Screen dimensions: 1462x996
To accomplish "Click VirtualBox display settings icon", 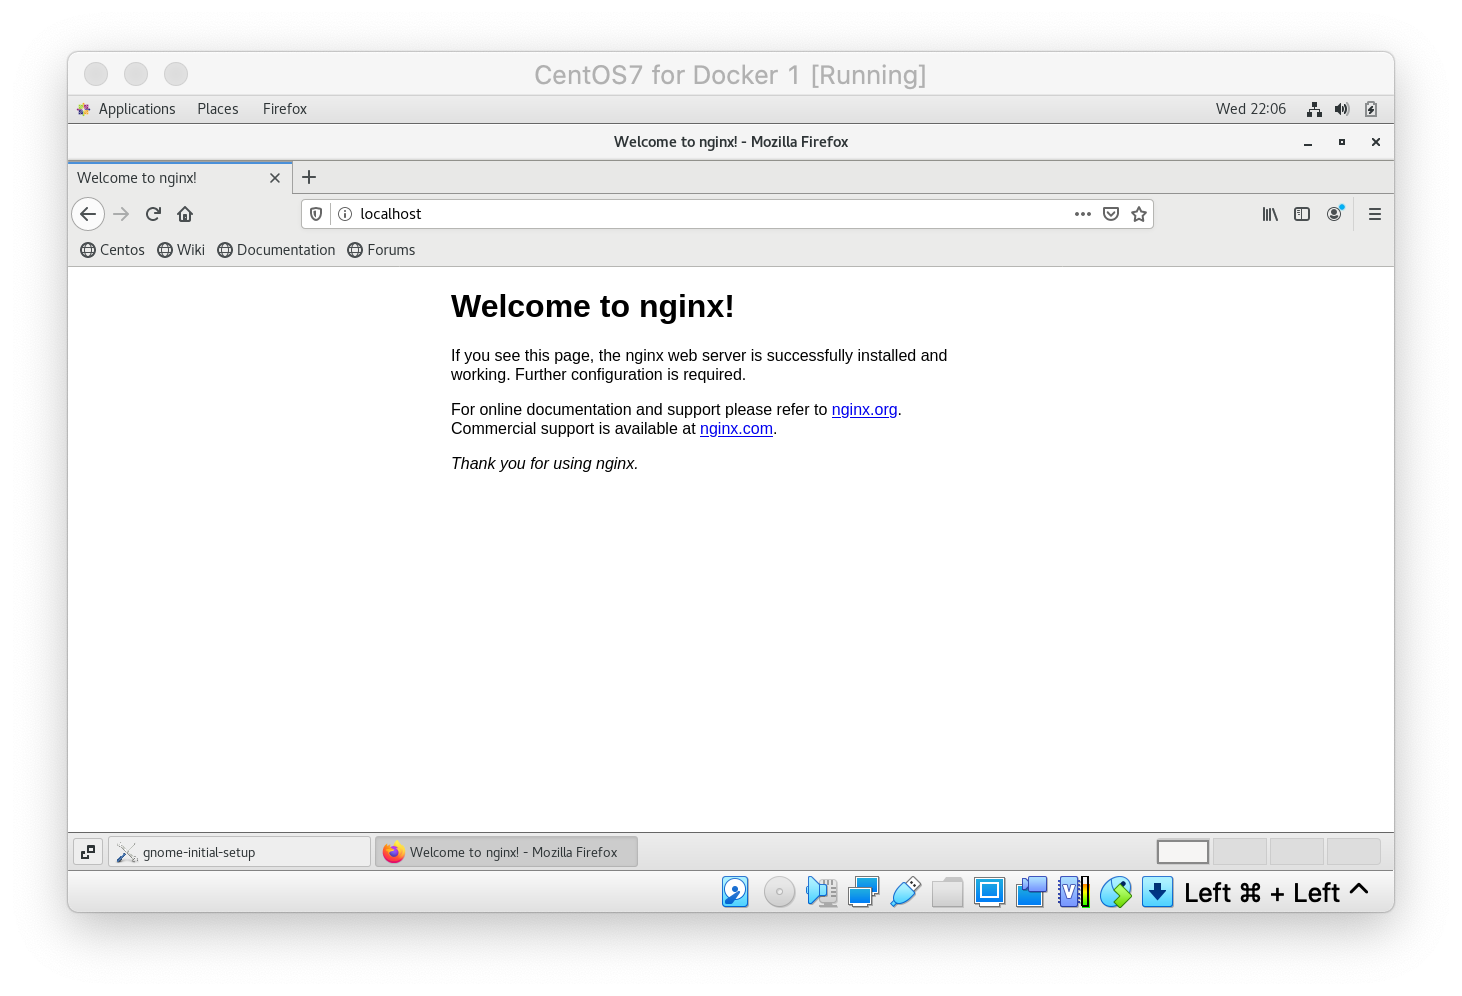I will [x=989, y=892].
